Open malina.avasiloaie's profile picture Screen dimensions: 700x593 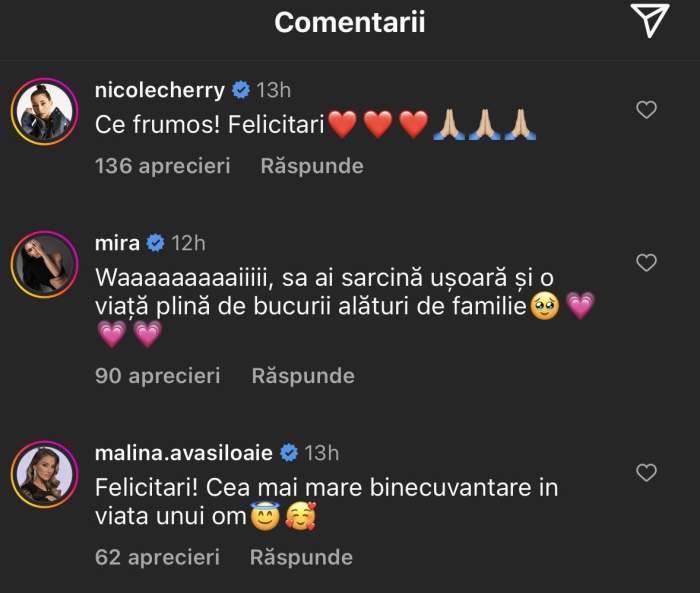coord(44,472)
